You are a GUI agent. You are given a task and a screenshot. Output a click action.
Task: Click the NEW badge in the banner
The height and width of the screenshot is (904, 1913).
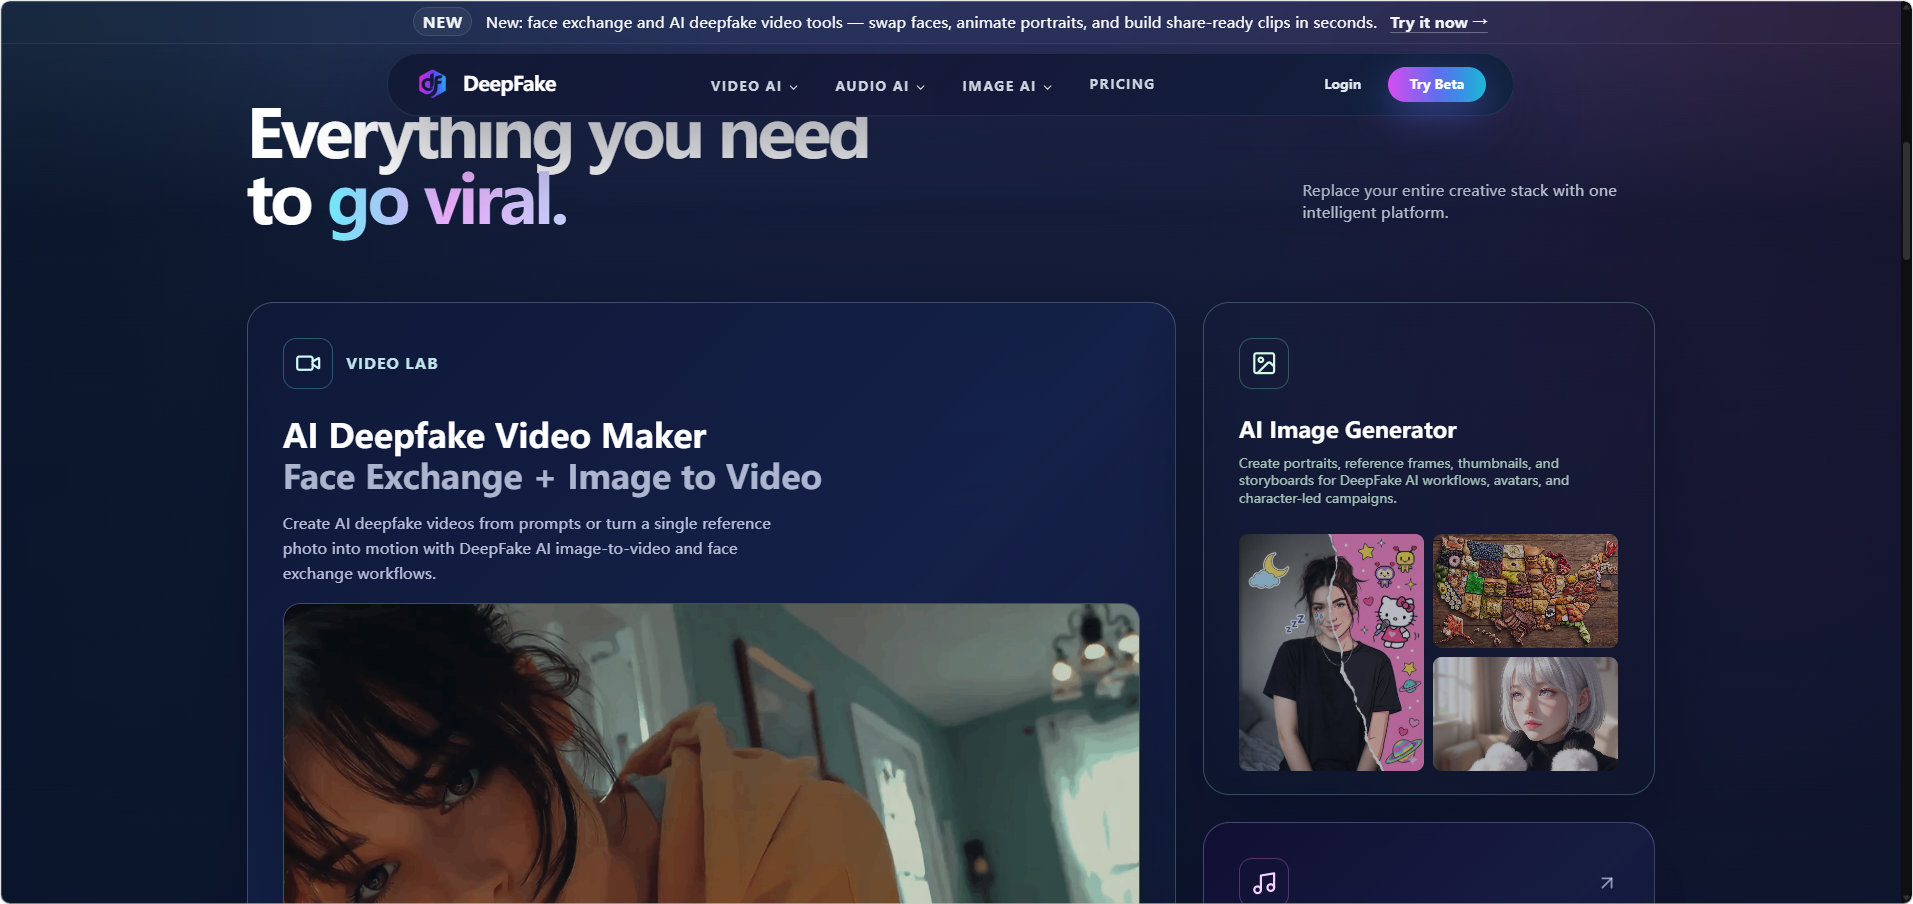(x=442, y=22)
